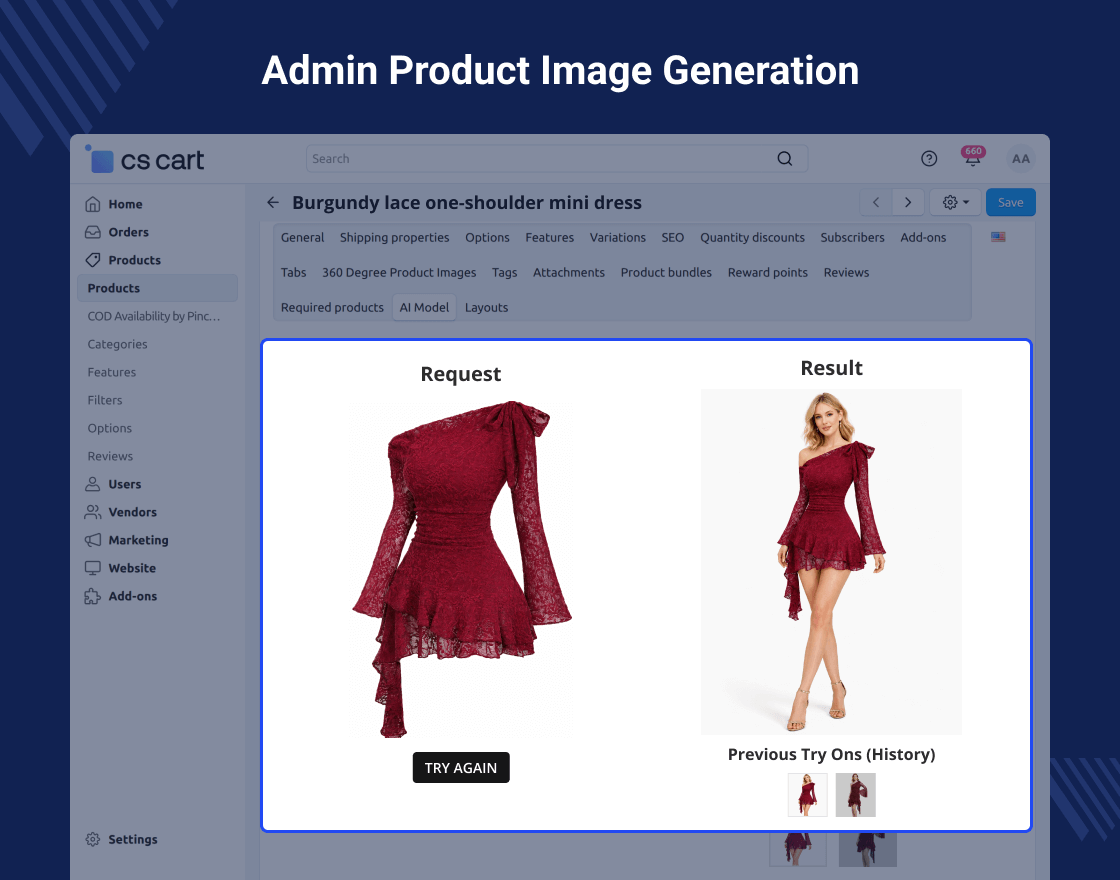Click the blue Save button
This screenshot has width=1120, height=880.
(1010, 203)
